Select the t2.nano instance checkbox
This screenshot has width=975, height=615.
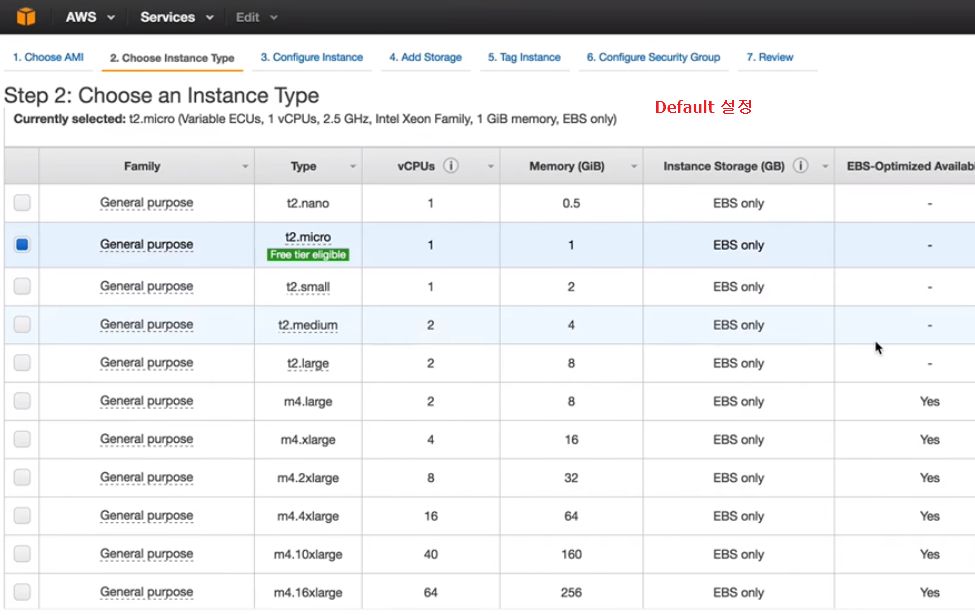(22, 202)
